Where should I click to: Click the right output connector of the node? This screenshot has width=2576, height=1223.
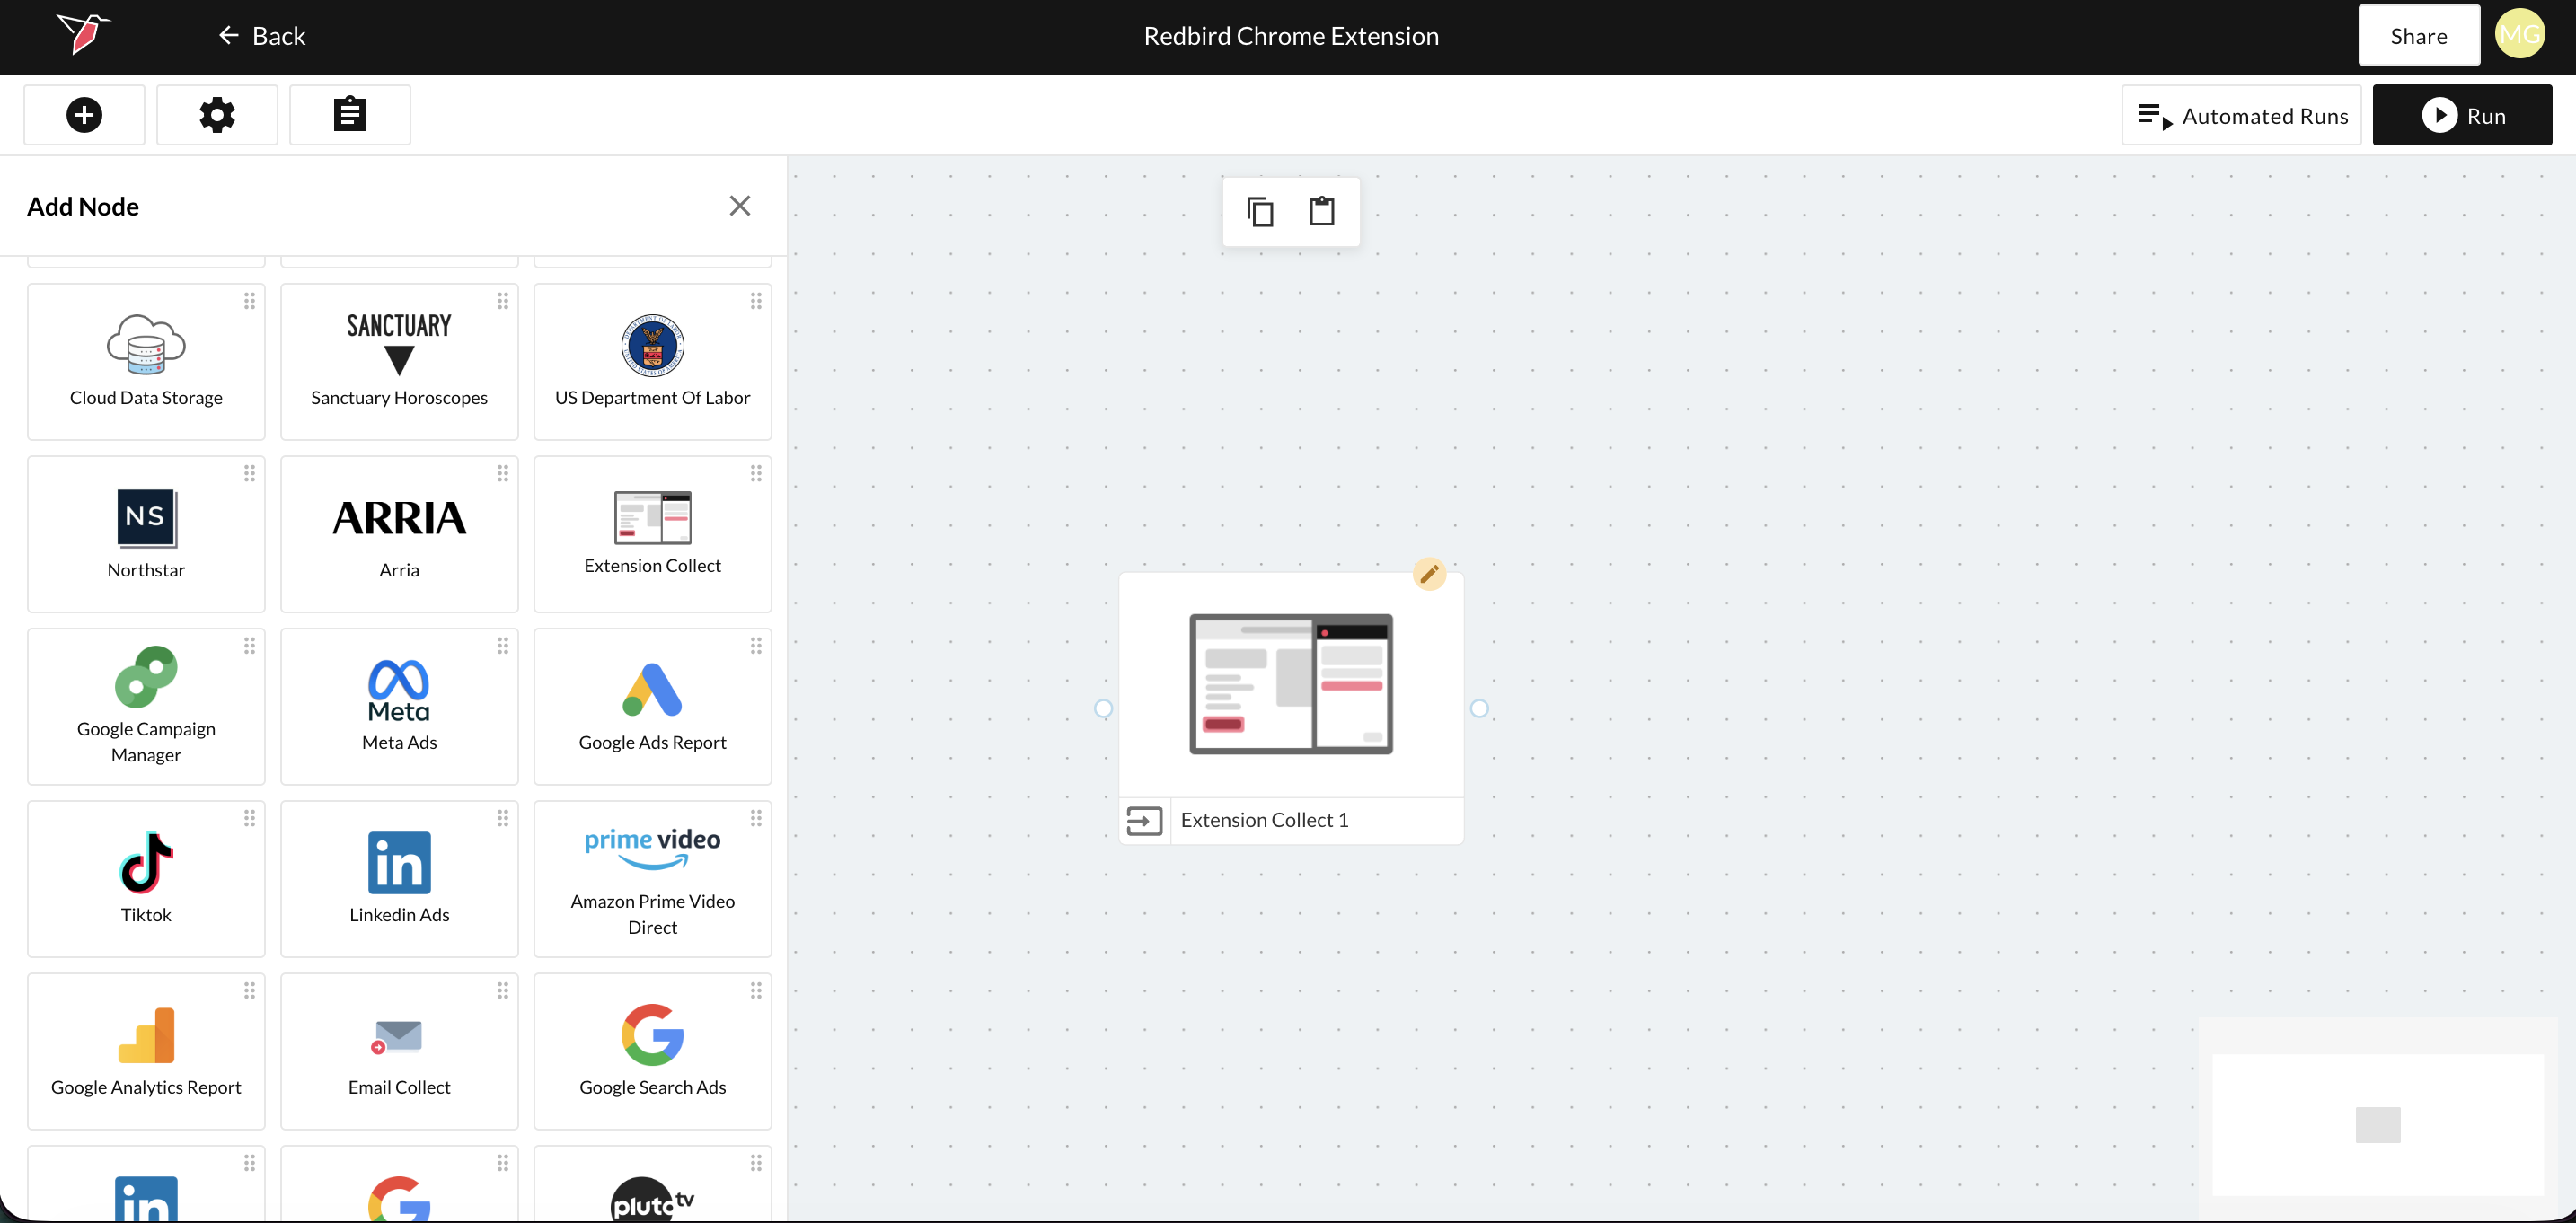pos(1479,709)
